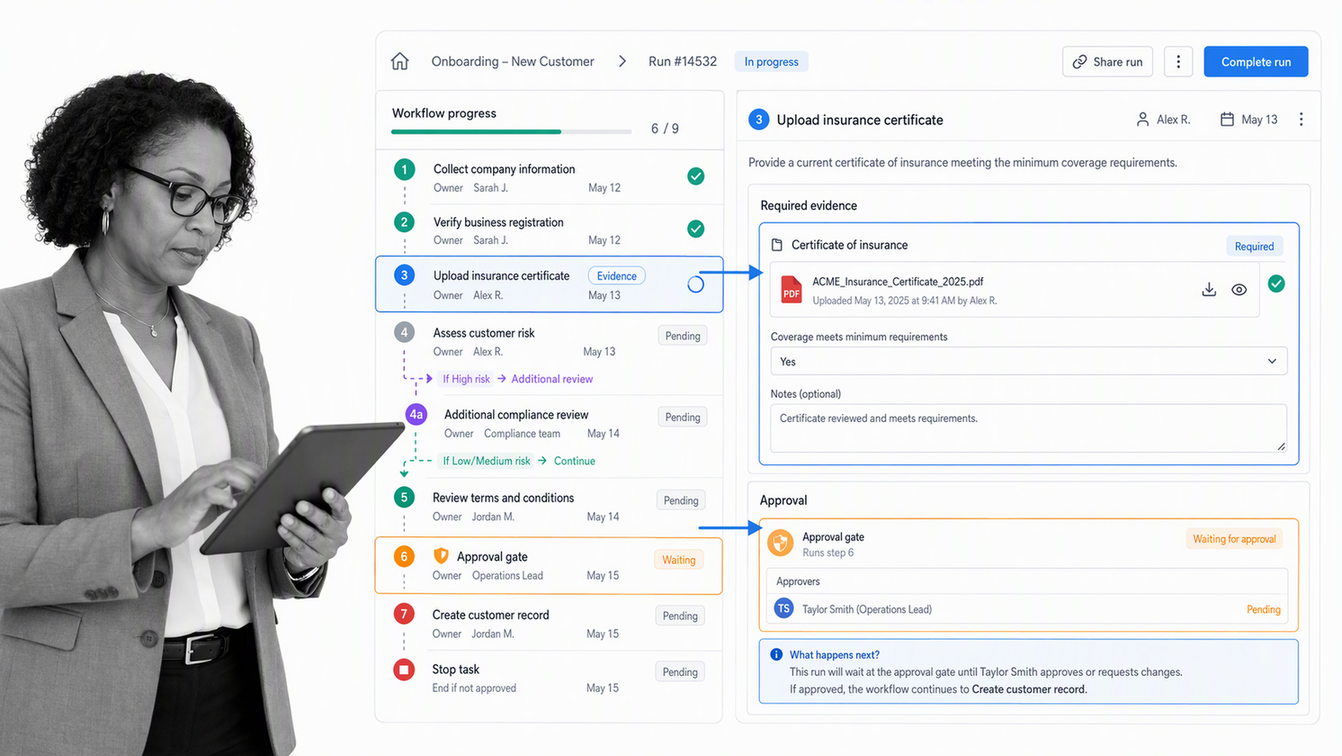The height and width of the screenshot is (756, 1342).
Task: Click the green checkmark for Collect company information
Action: (x=696, y=176)
